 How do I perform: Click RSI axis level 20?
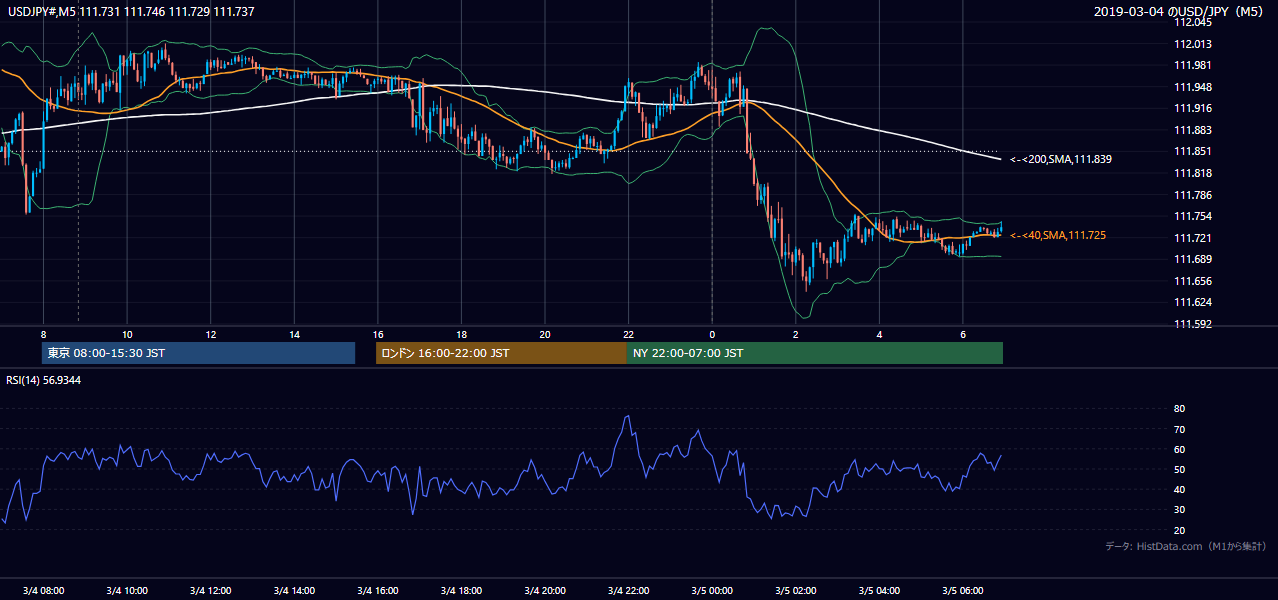pyautogui.click(x=1179, y=530)
